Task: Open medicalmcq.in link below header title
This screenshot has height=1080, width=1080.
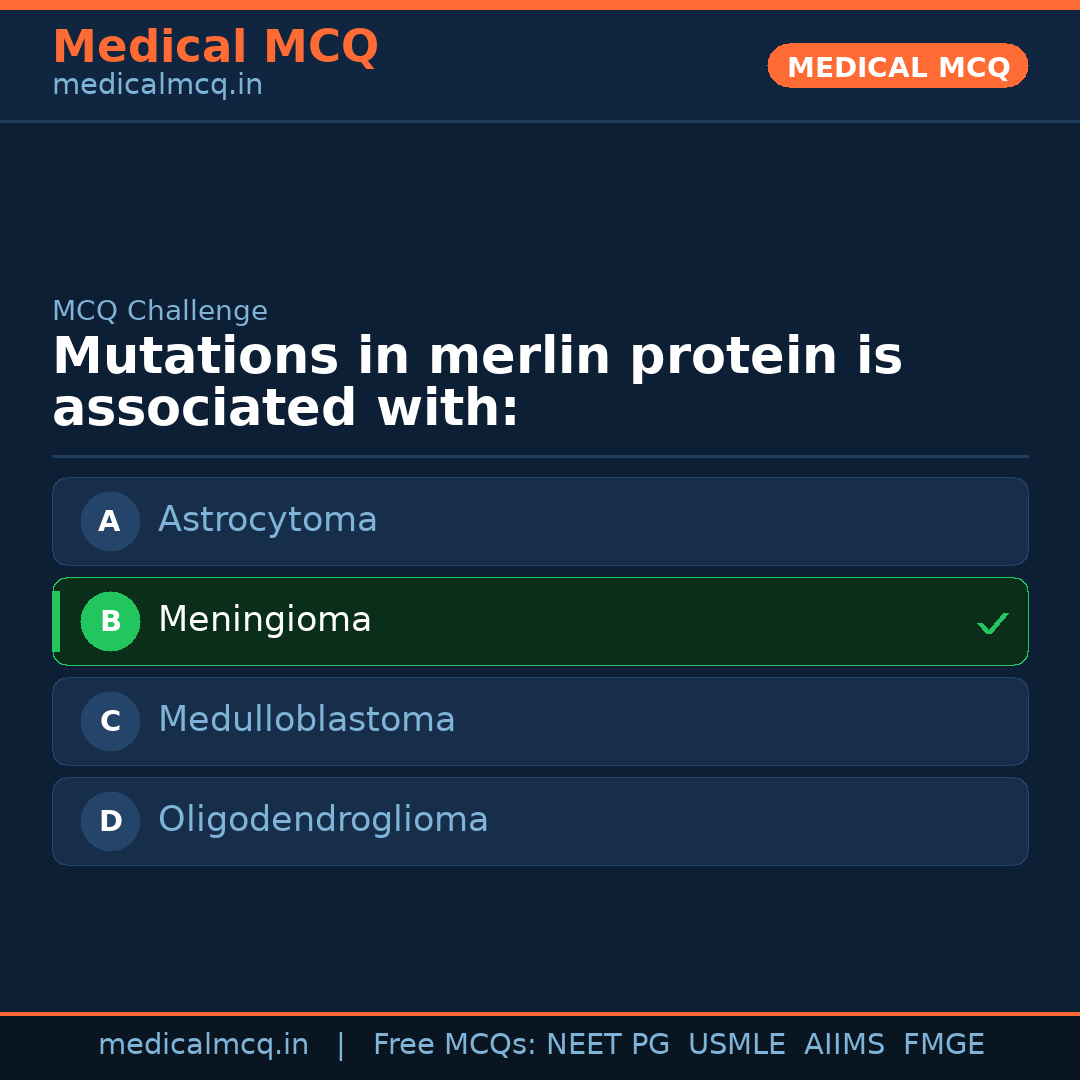Action: pos(157,86)
